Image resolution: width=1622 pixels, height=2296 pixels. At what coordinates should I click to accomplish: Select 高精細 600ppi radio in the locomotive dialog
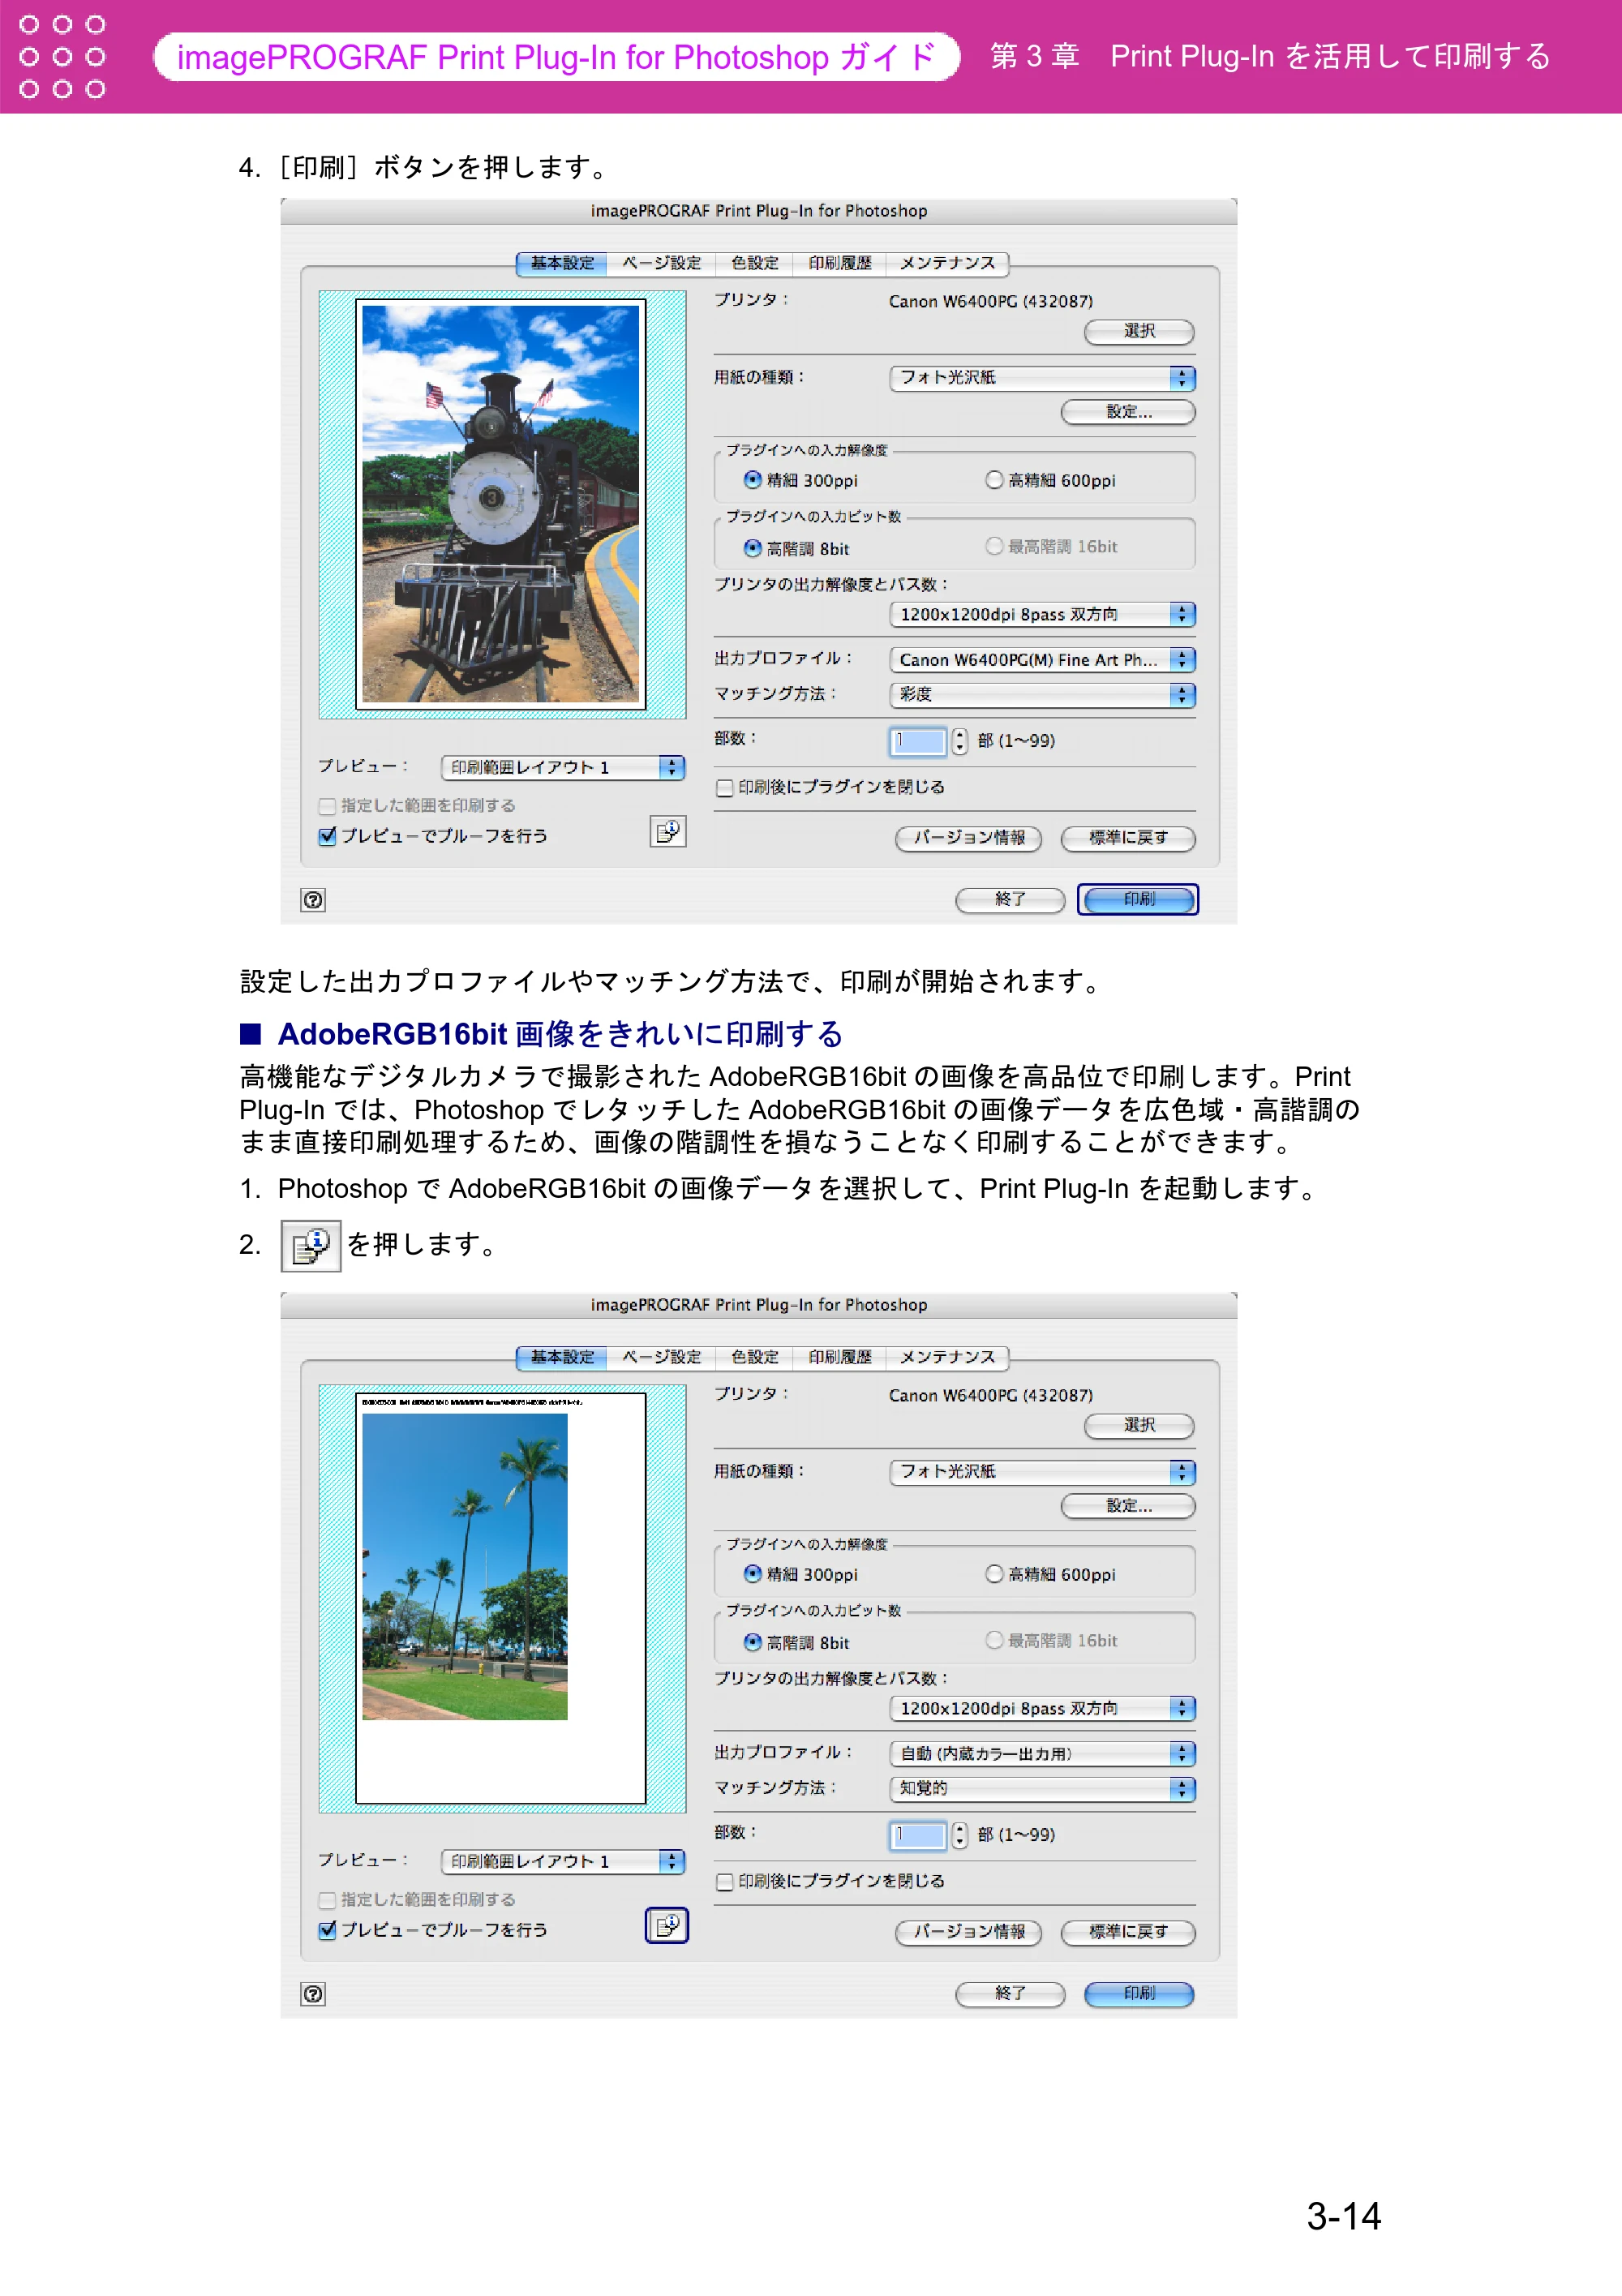tap(994, 480)
